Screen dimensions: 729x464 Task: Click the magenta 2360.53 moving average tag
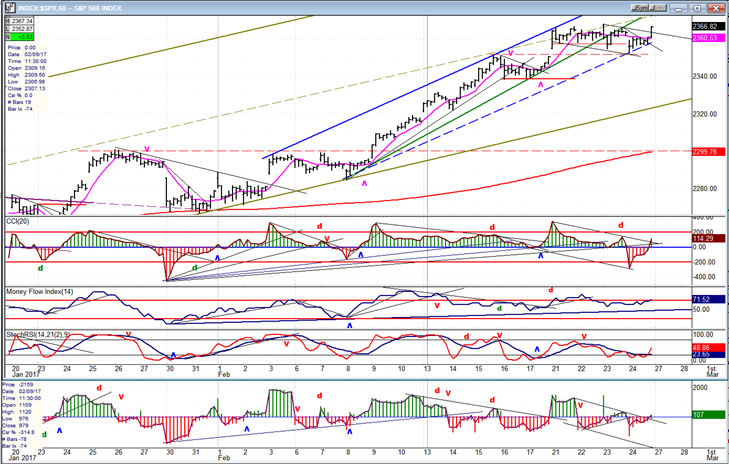(x=706, y=38)
